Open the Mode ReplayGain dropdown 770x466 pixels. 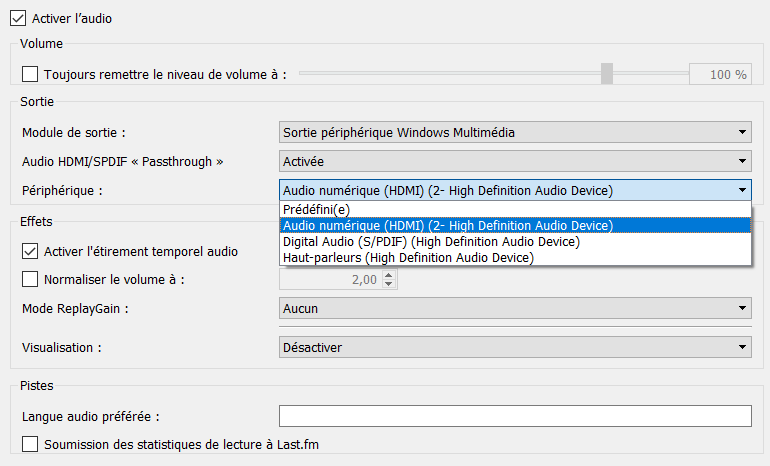514,309
